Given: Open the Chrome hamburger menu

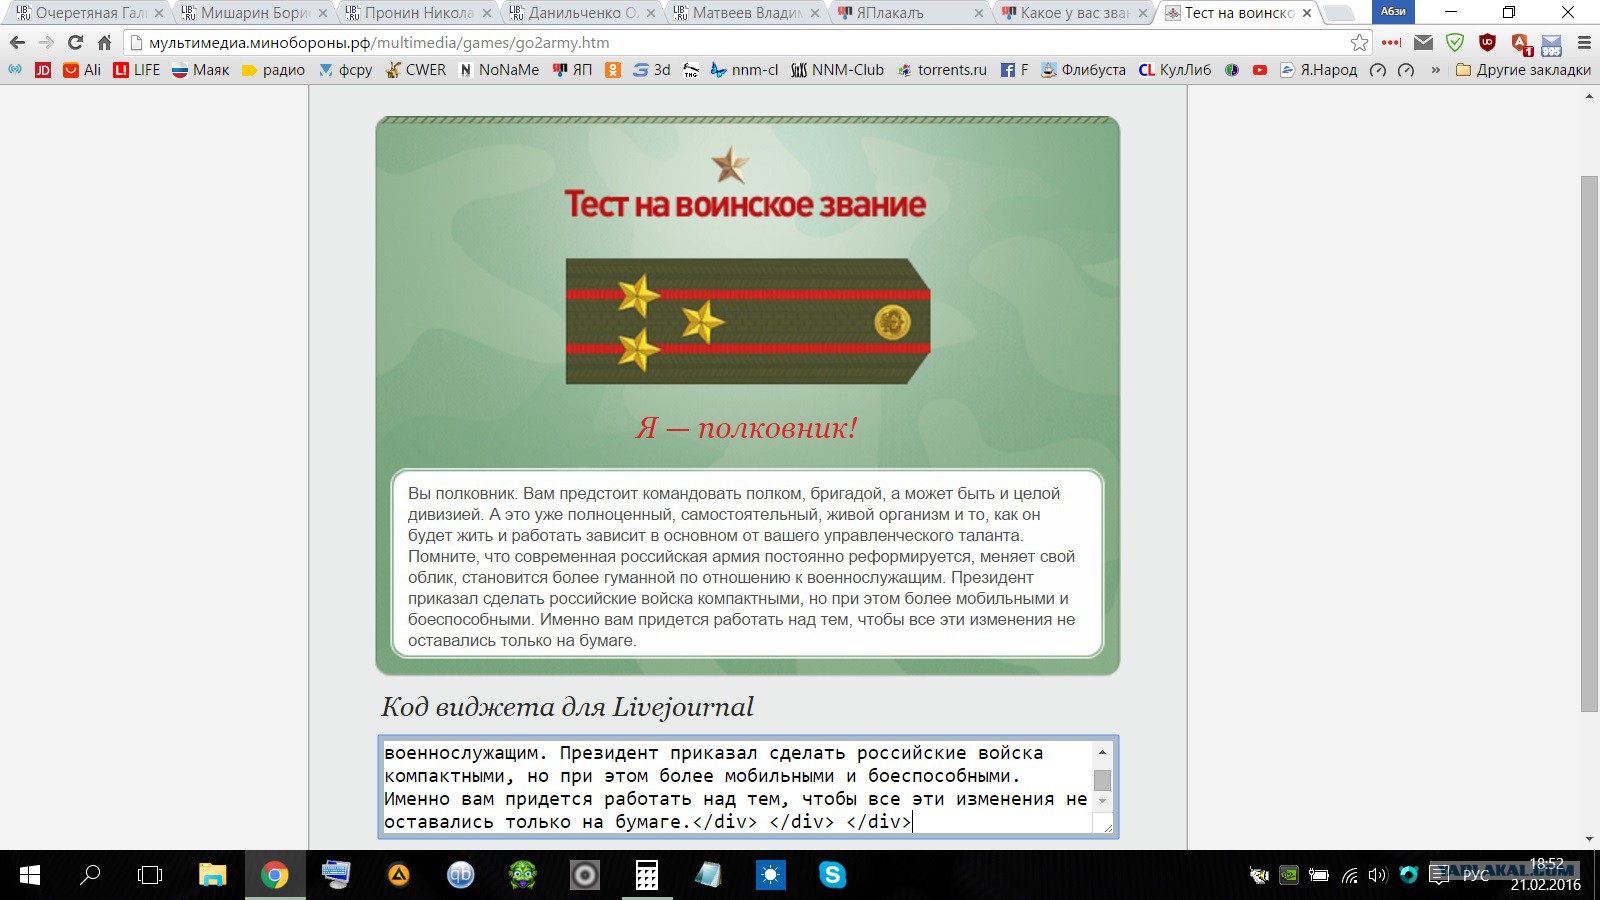Looking at the screenshot, I should click(x=1584, y=43).
